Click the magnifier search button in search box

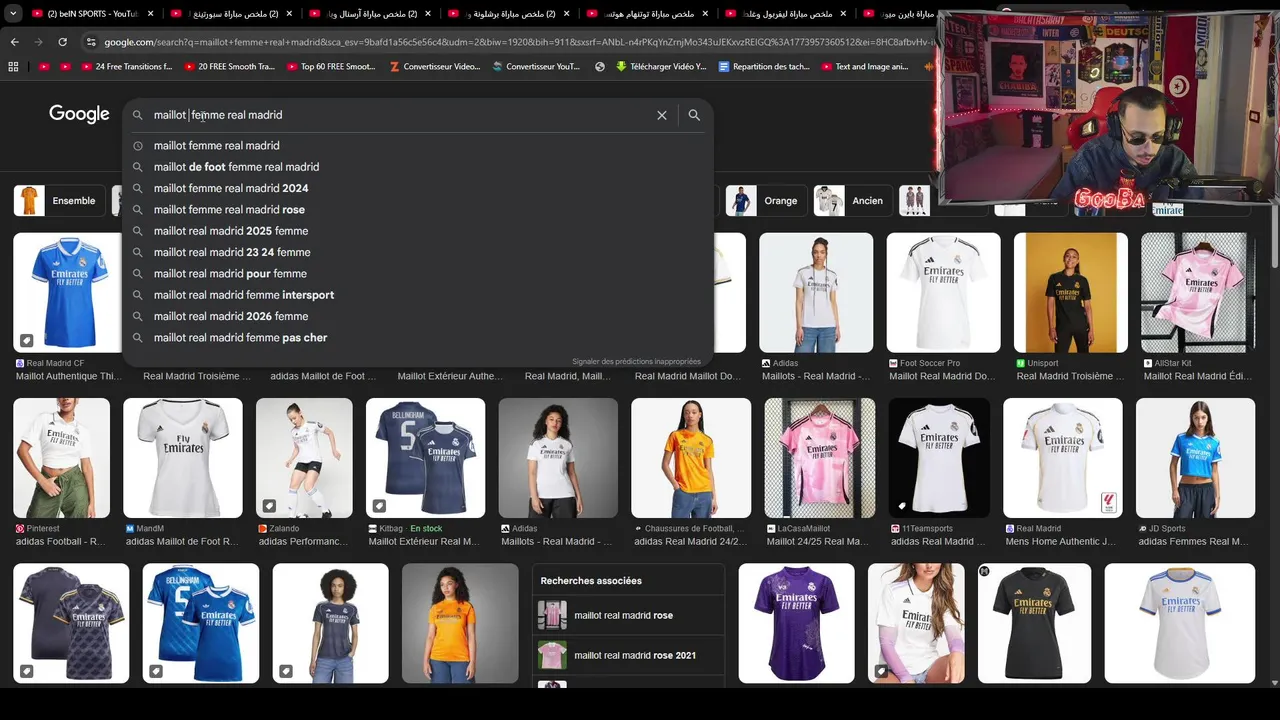pos(694,115)
